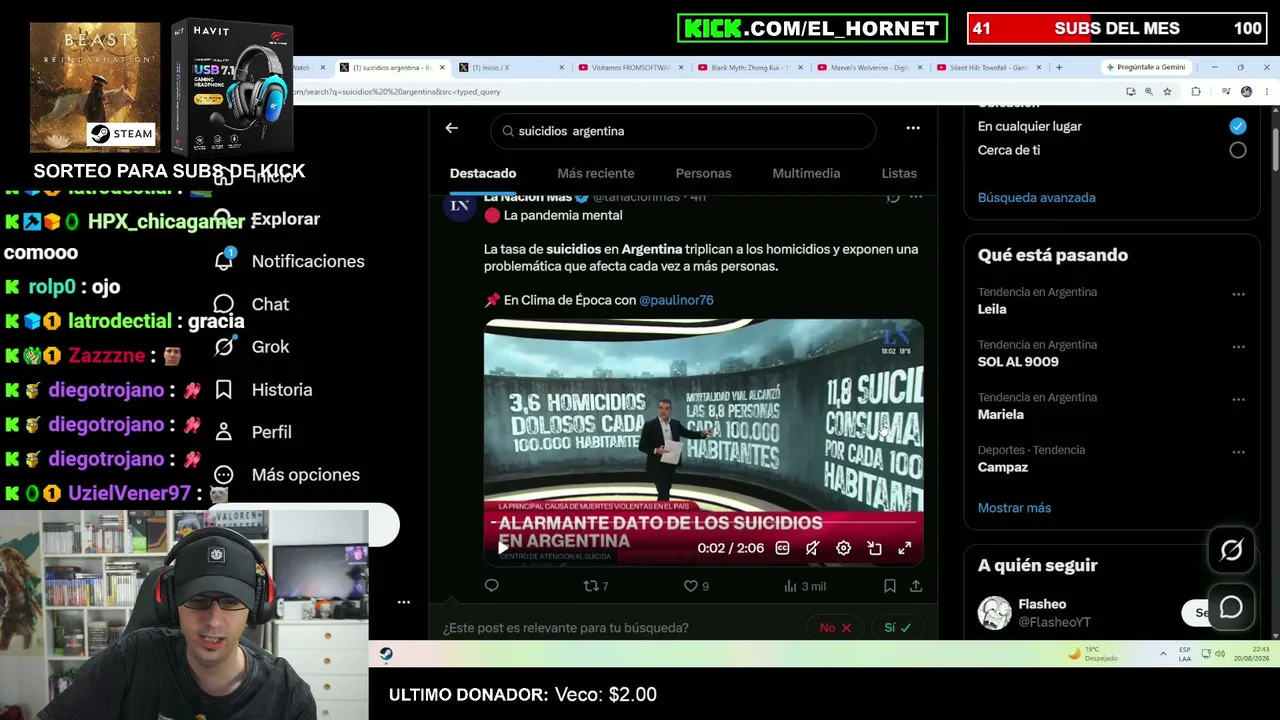Open options for the SOL AL 9009 trend

1238,347
